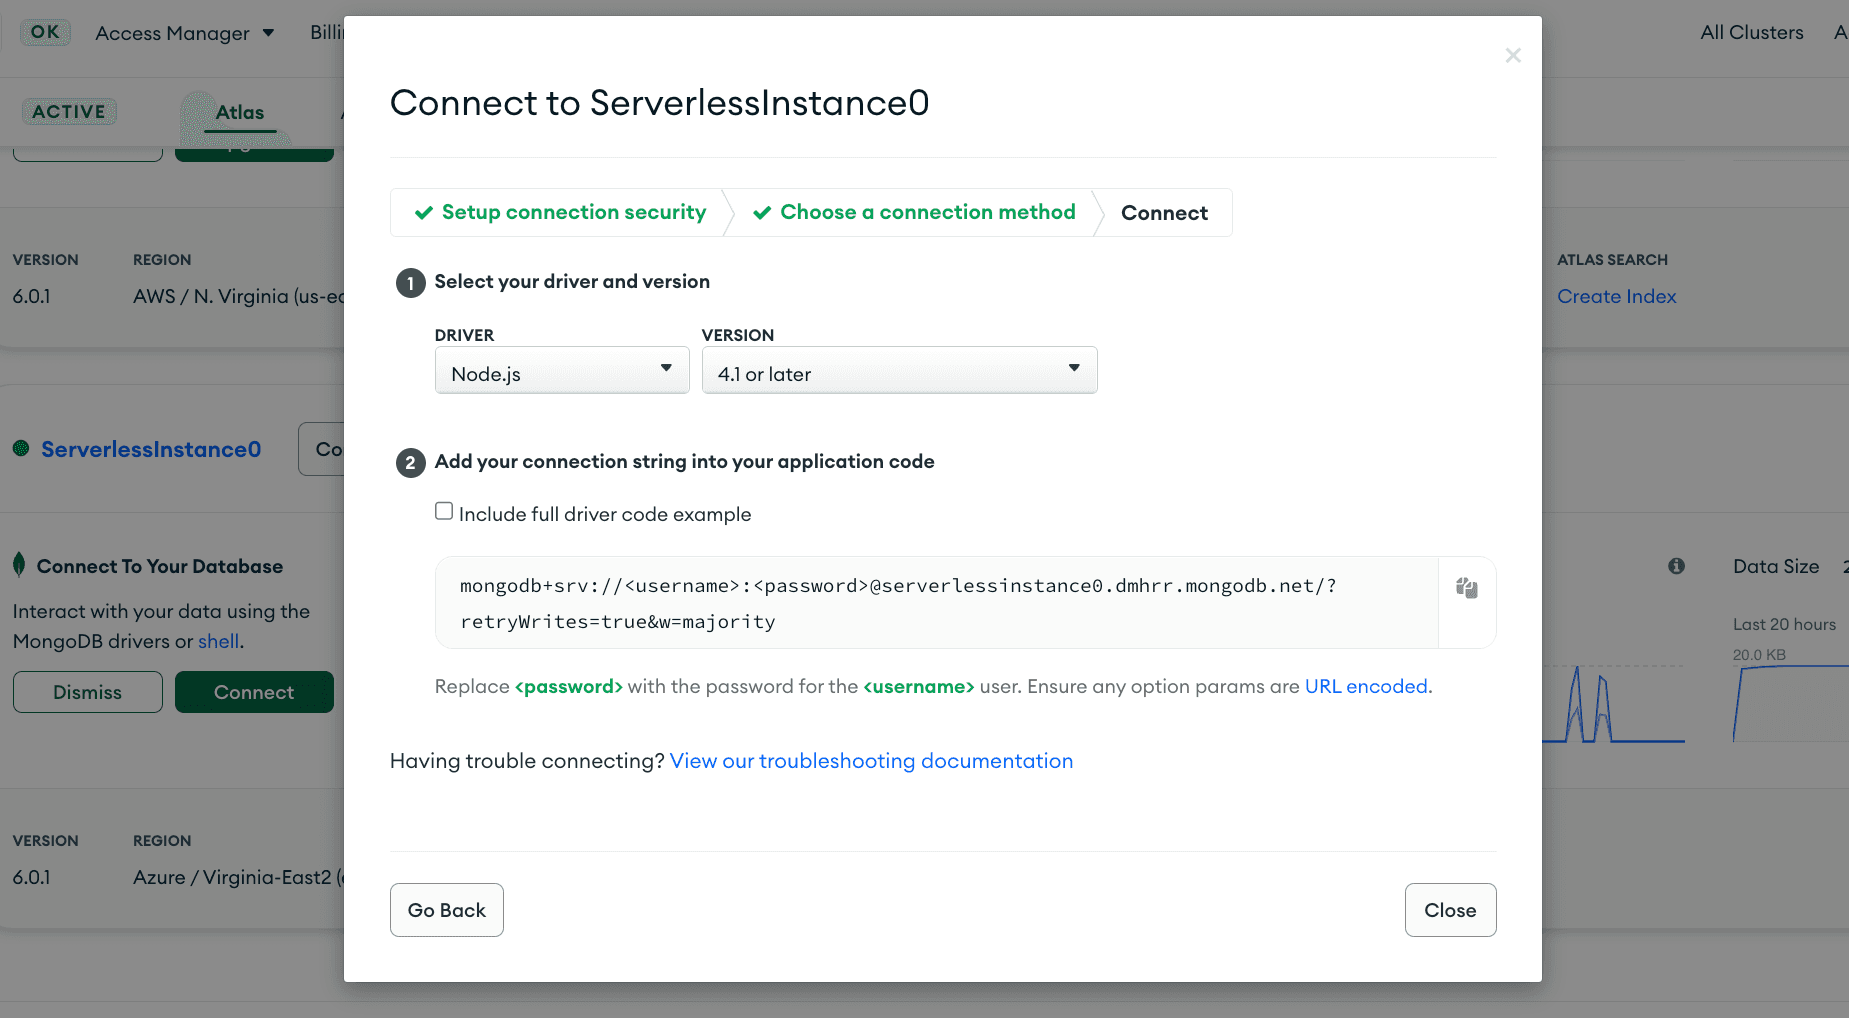Expand the 4.1 or later version dropdown

tap(898, 371)
